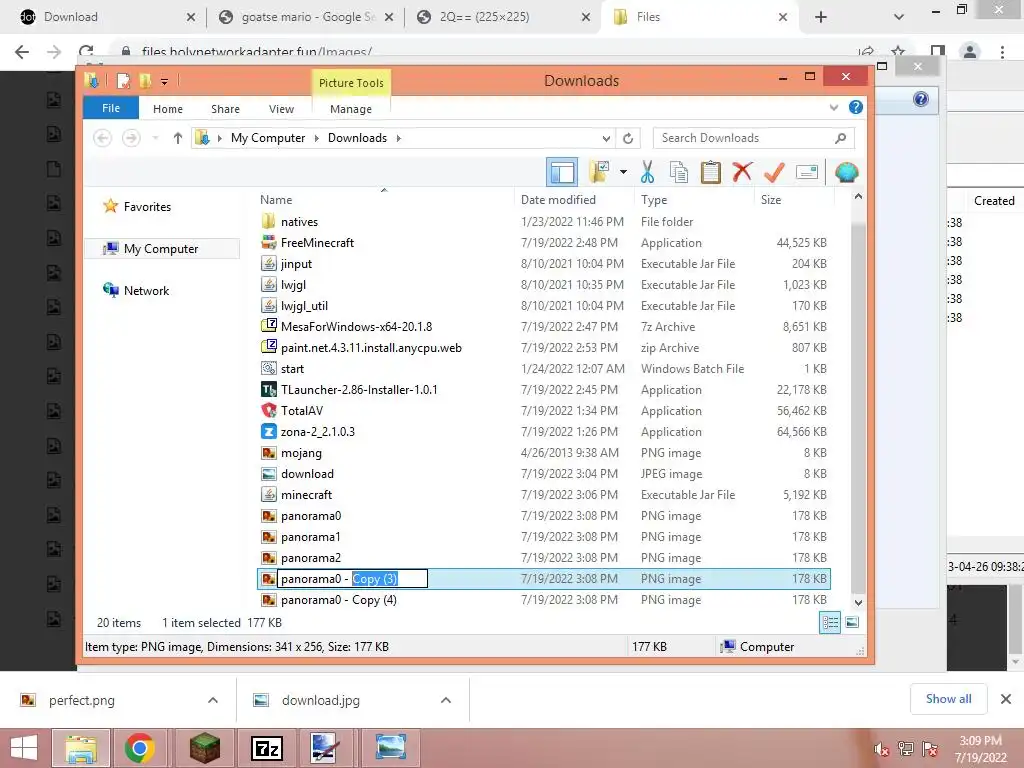The width and height of the screenshot is (1024, 768).
Task: Expand folder options toolbar dropdown arrow
Action: point(623,172)
